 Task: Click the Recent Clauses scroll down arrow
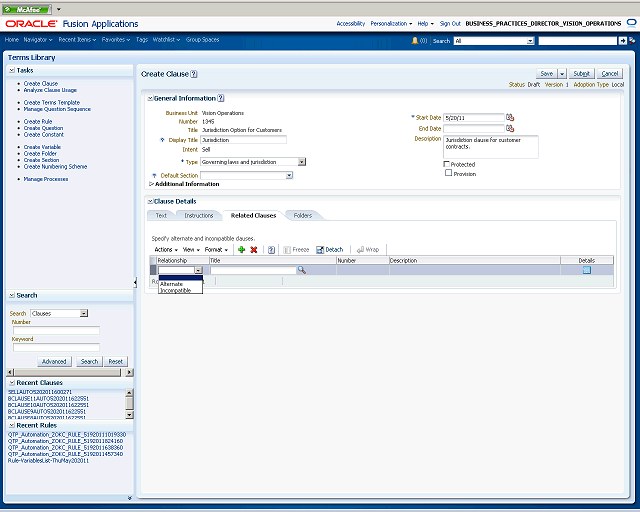(x=129, y=414)
